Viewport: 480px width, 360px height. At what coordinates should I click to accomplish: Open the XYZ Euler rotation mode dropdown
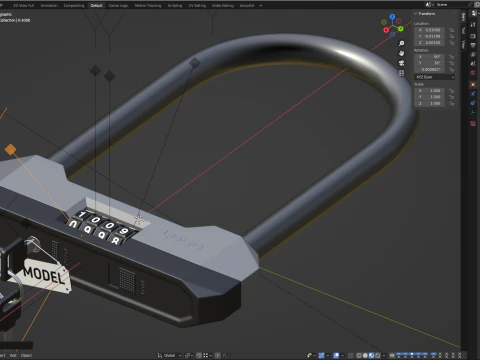435,77
